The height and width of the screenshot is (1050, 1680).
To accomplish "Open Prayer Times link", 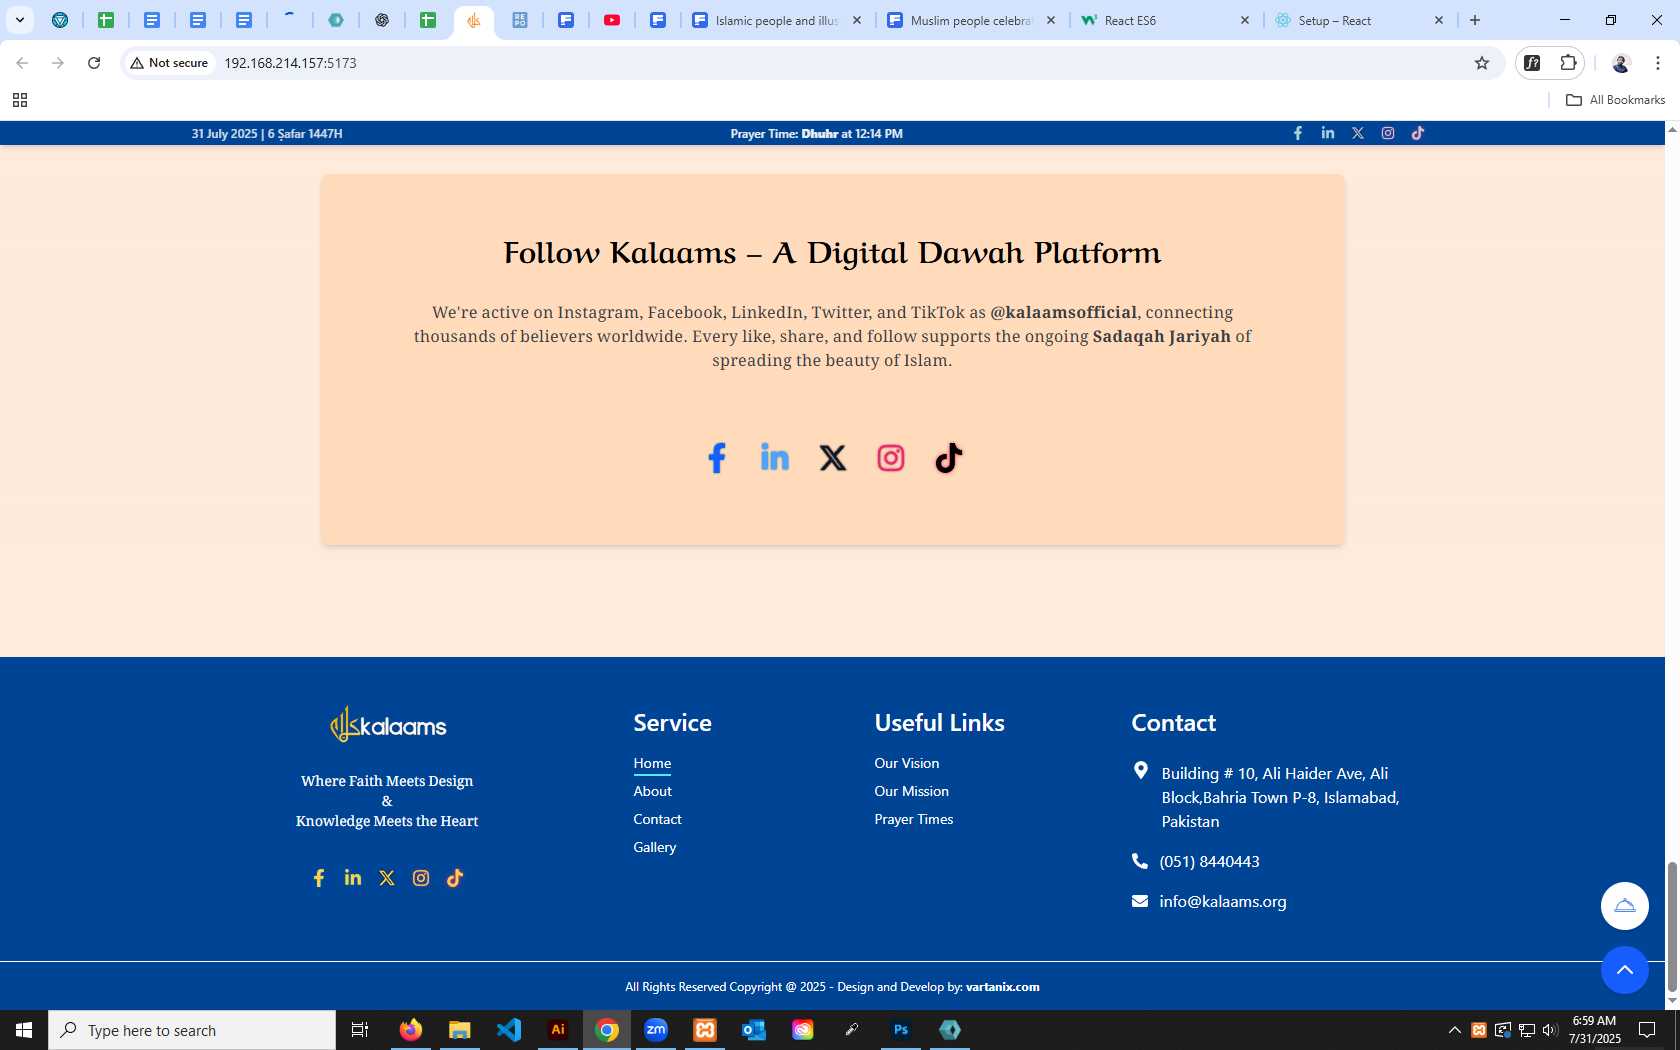I will 914,819.
